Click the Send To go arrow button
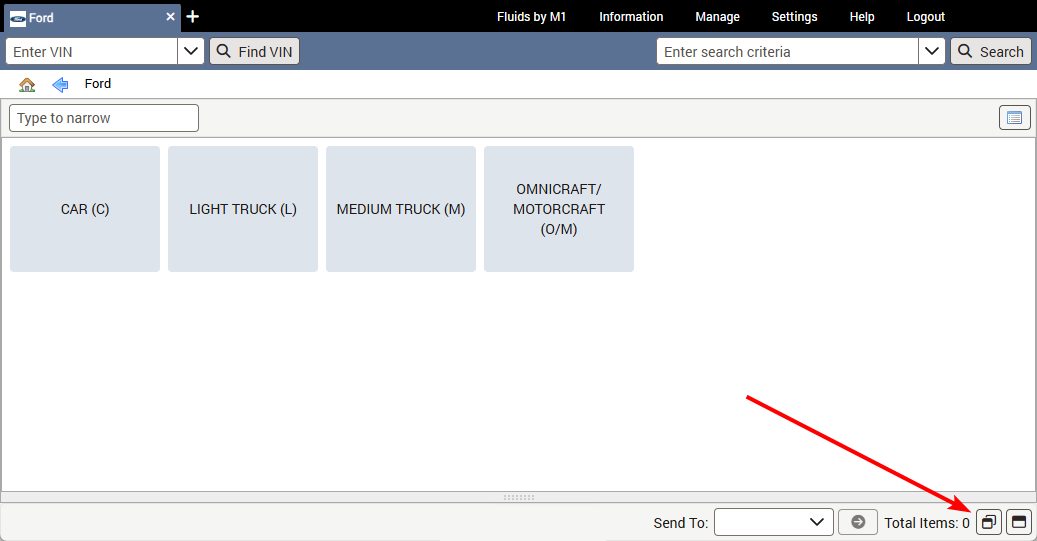This screenshot has height=541, width=1037. 857,522
